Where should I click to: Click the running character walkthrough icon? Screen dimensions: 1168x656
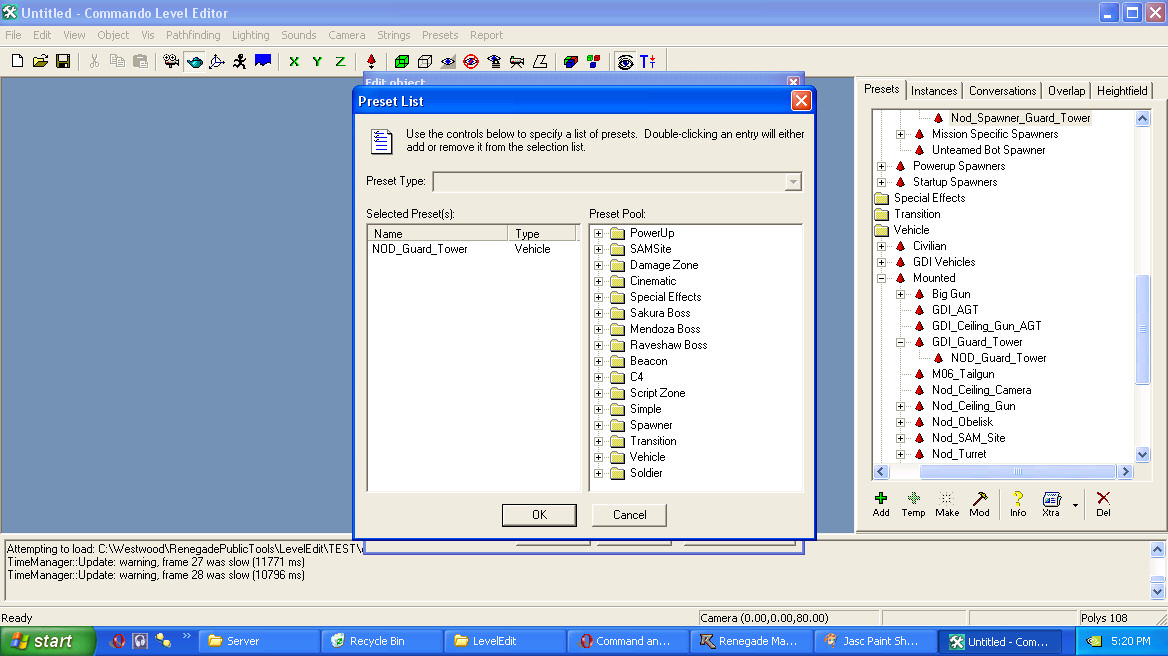239,61
